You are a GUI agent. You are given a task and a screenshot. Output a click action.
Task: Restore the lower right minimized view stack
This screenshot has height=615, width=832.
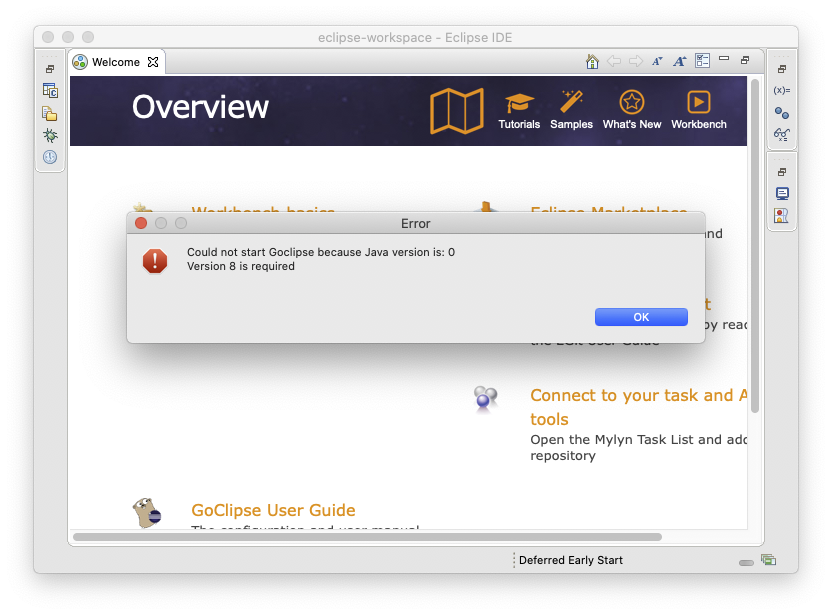coord(782,172)
